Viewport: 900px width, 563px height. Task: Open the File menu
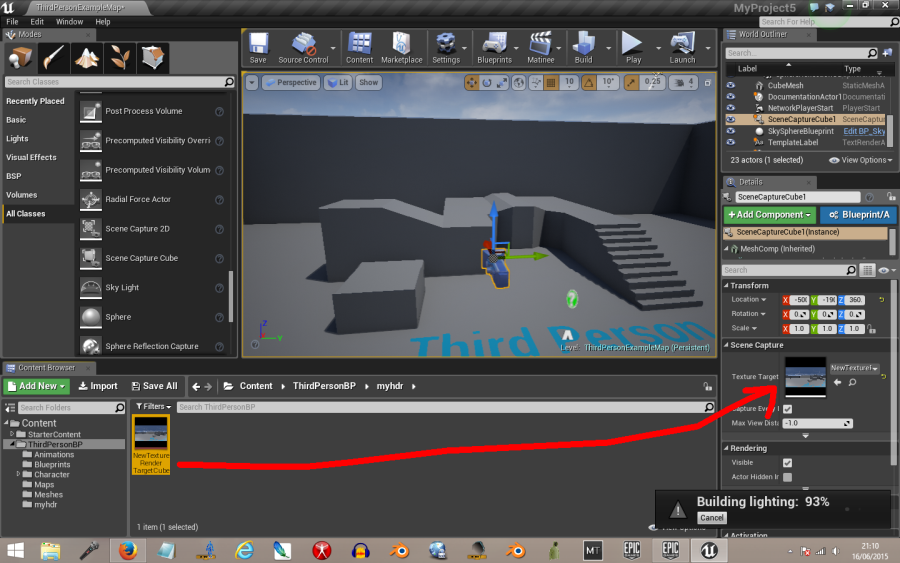point(12,22)
